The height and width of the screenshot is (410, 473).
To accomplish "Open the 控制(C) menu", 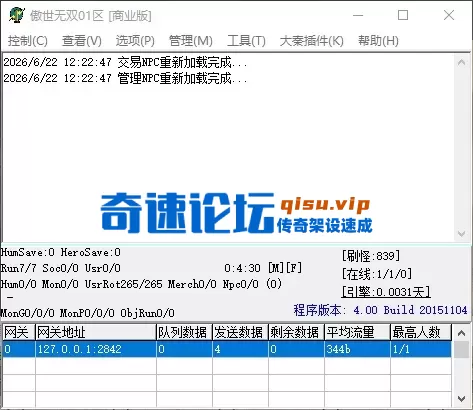I will point(28,41).
